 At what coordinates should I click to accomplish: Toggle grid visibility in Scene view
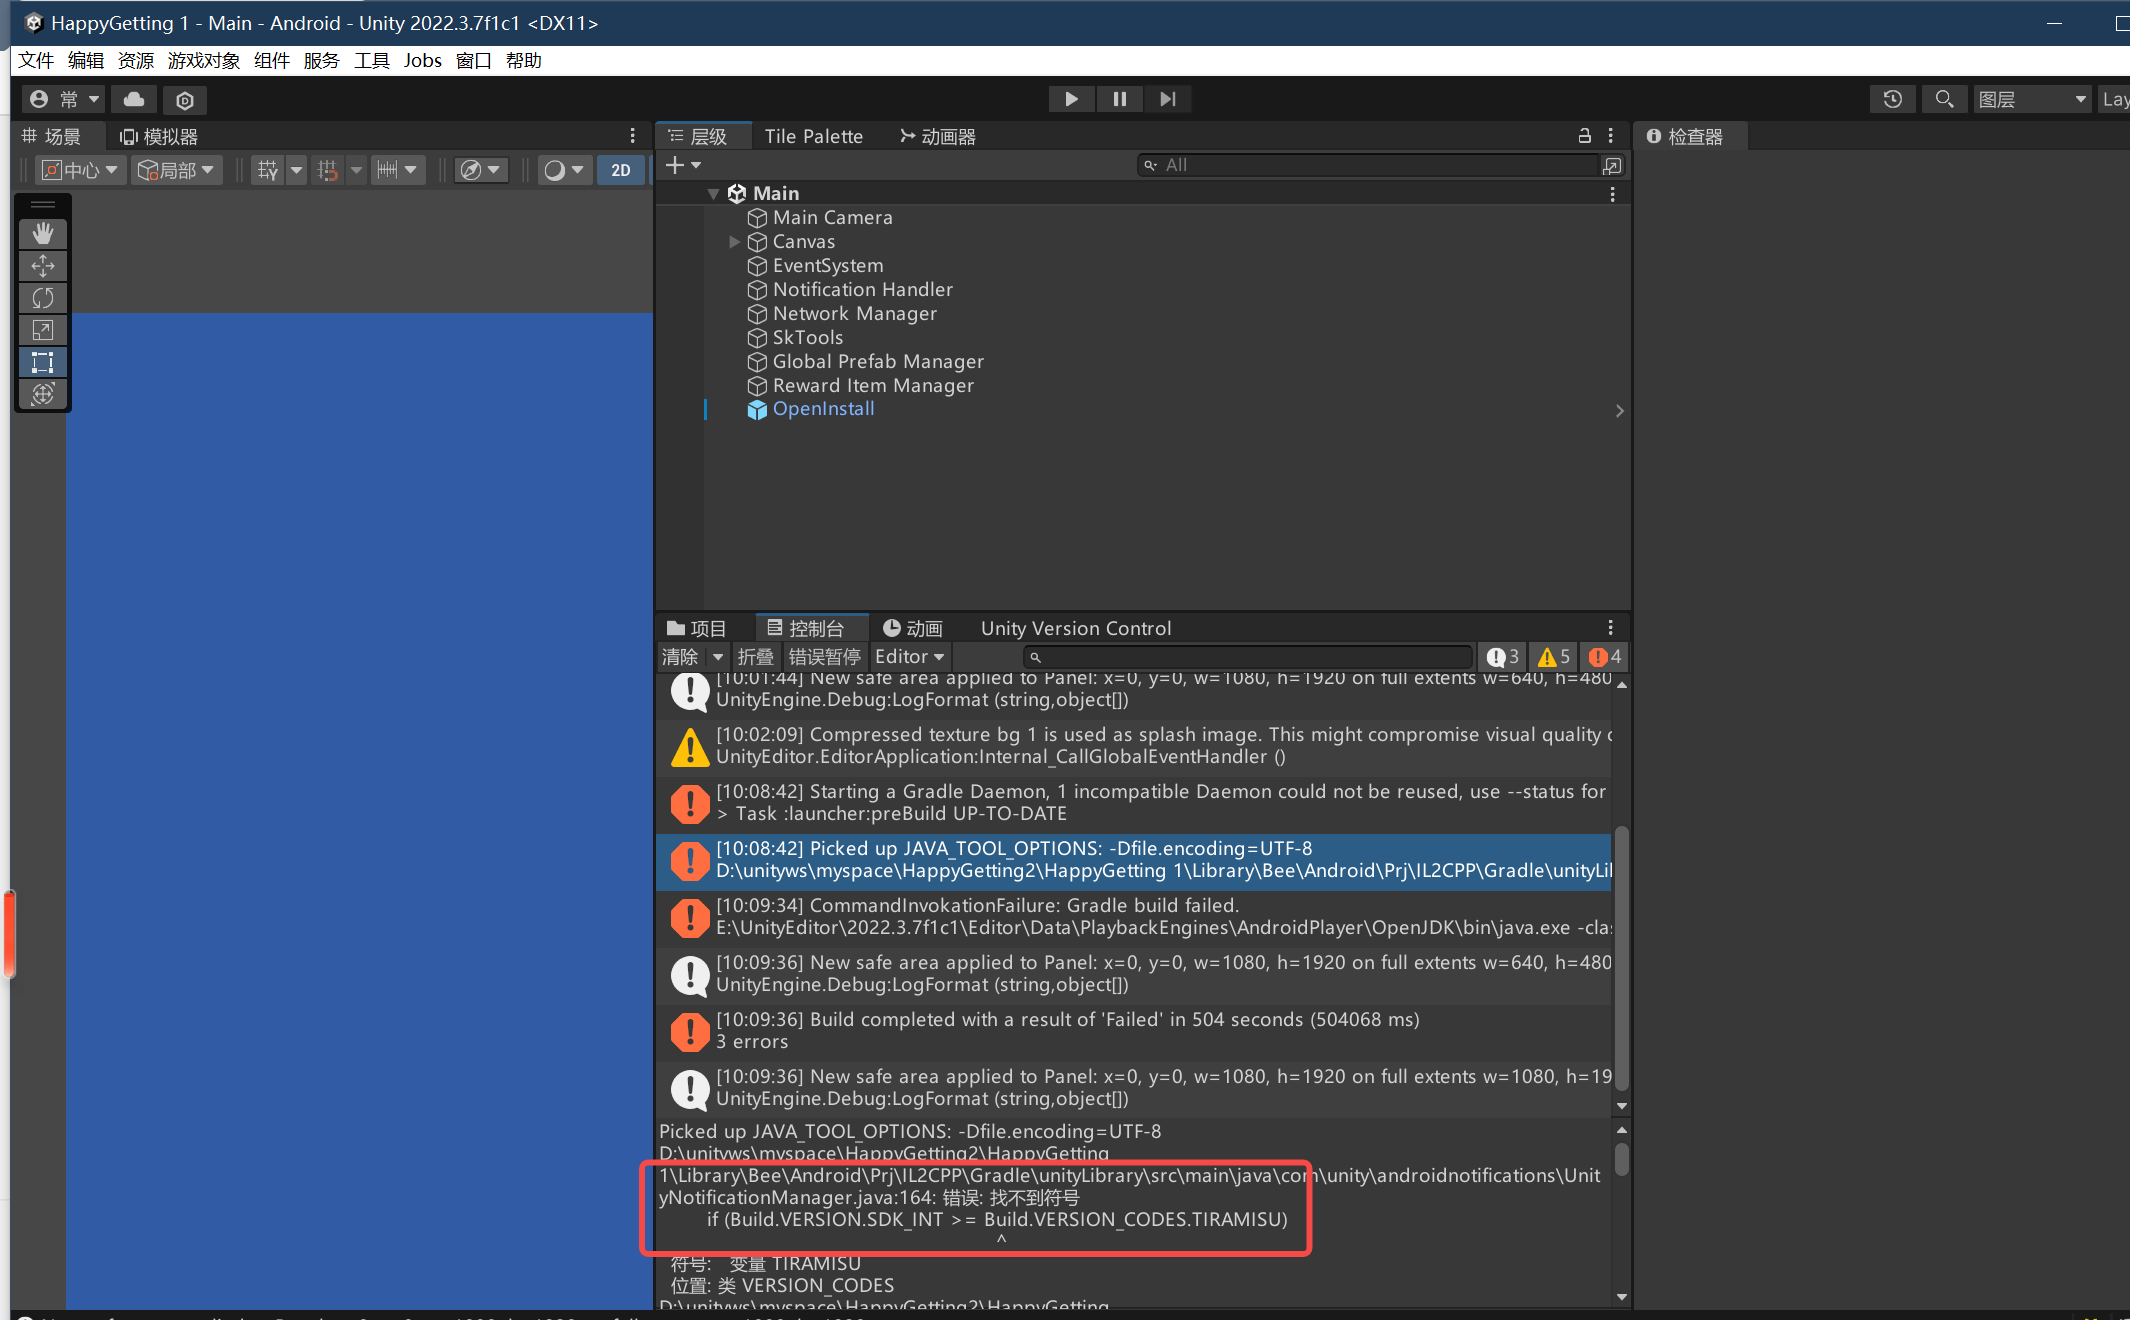pyautogui.click(x=268, y=170)
